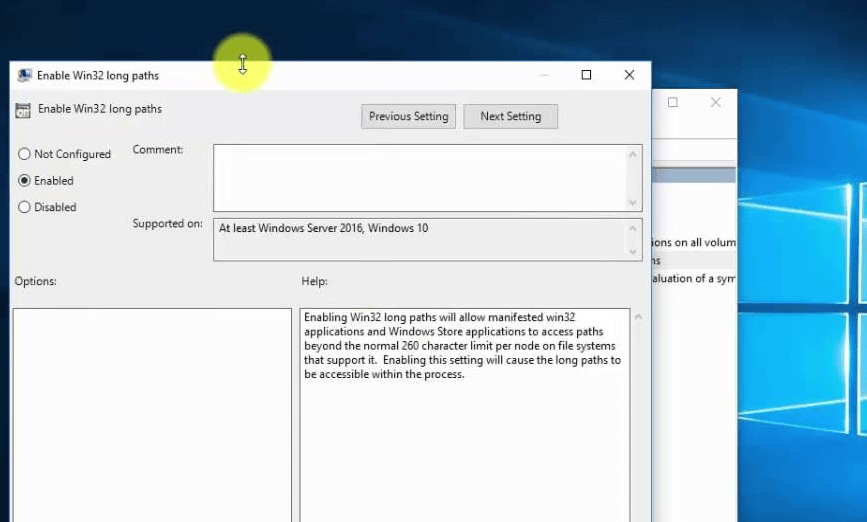Click the Supported on box down arrow
Viewport: 867px width, 522px height.
click(x=633, y=252)
